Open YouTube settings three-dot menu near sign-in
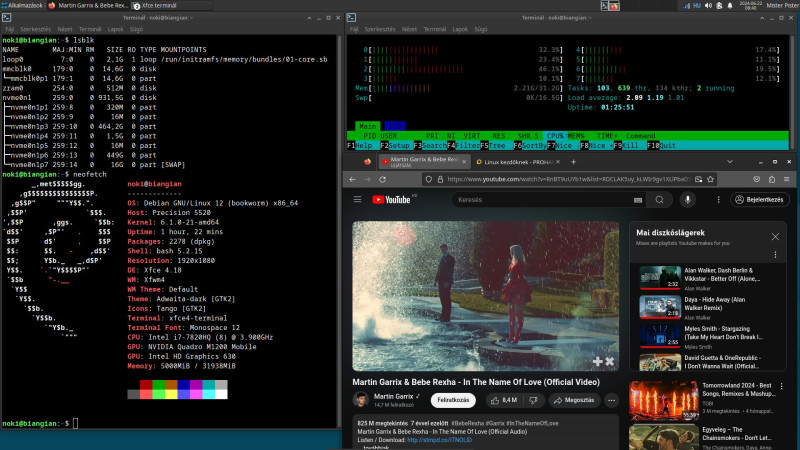This screenshot has width=800, height=450. (718, 200)
